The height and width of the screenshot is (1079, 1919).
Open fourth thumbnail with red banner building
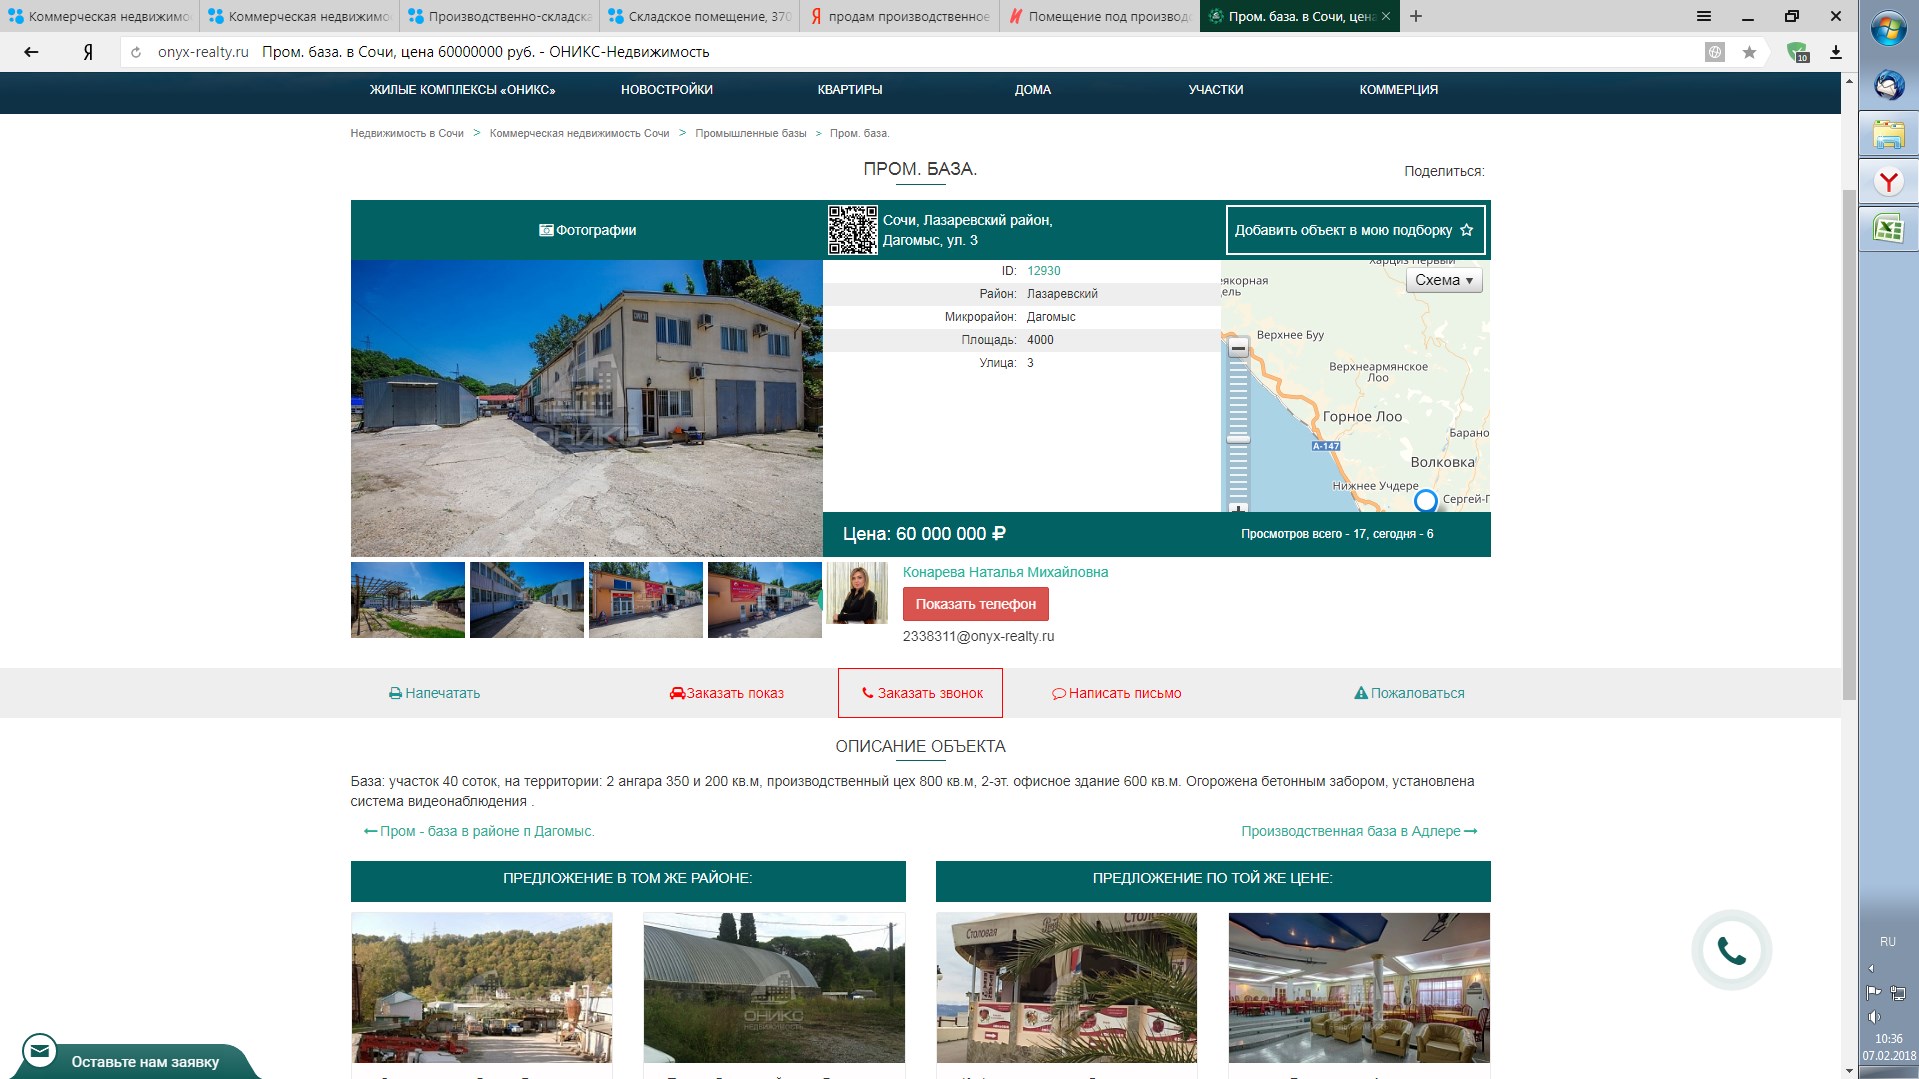pyautogui.click(x=765, y=600)
